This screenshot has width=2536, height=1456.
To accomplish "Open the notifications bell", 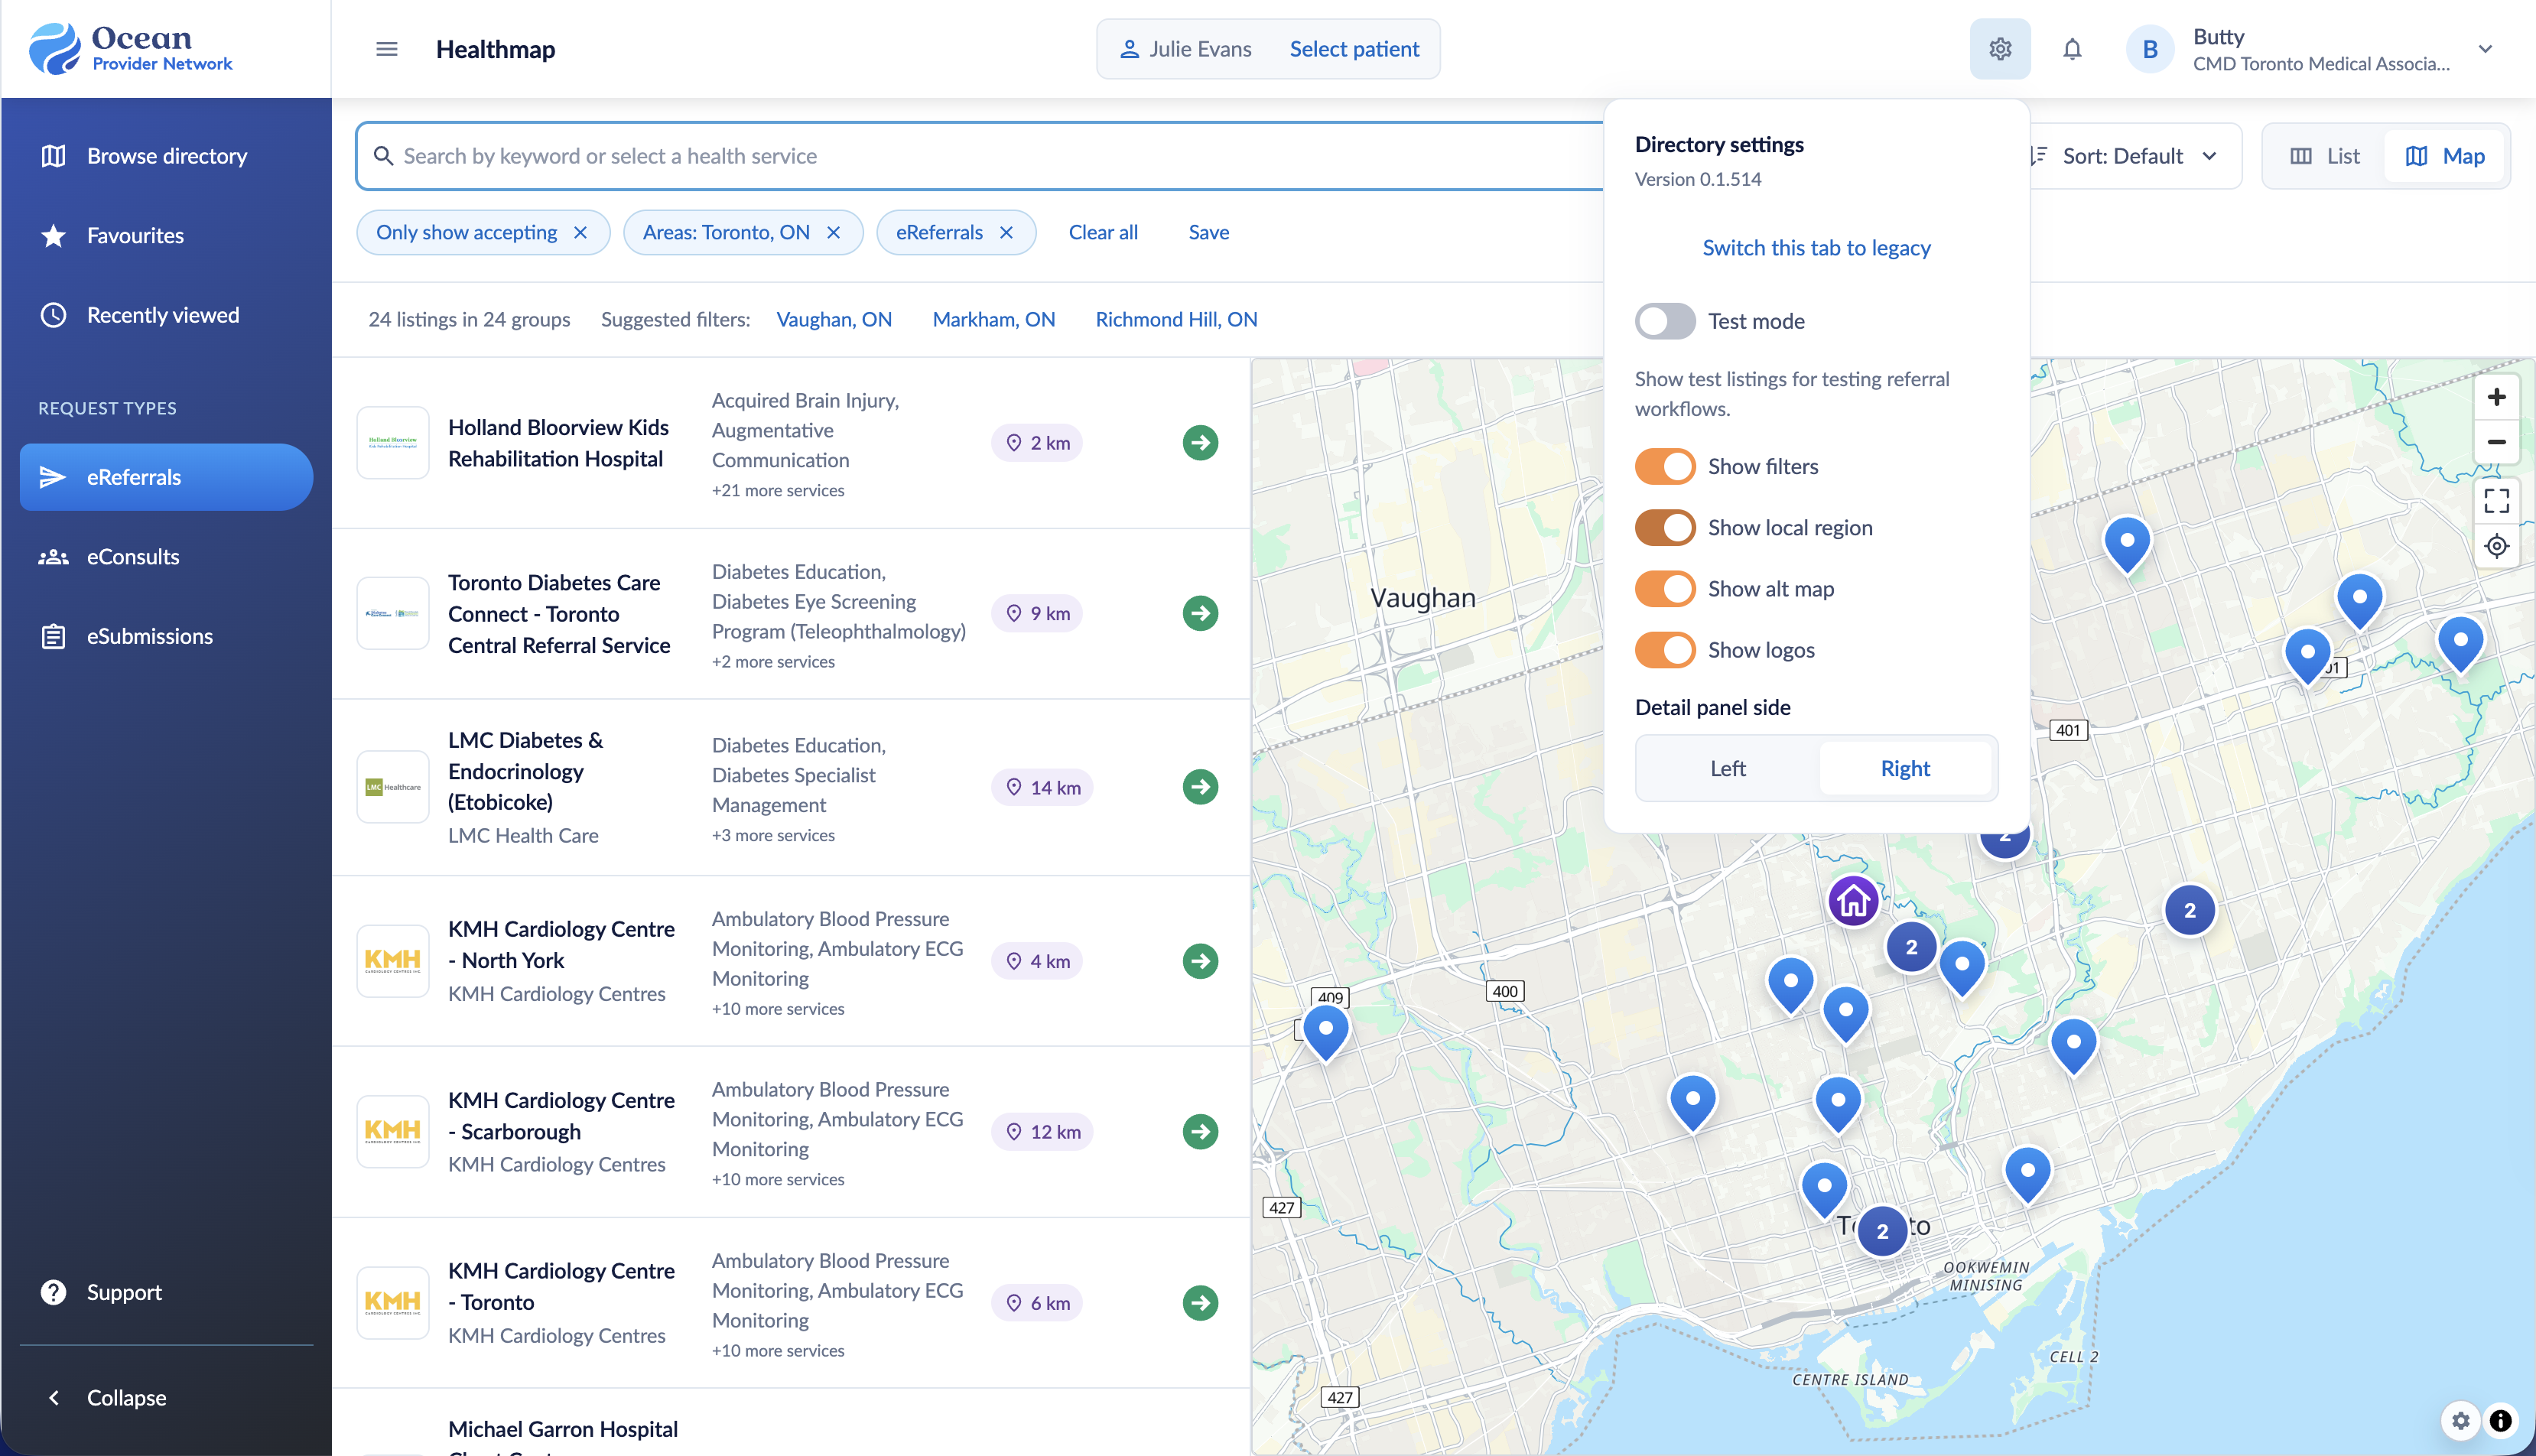I will pyautogui.click(x=2072, y=49).
